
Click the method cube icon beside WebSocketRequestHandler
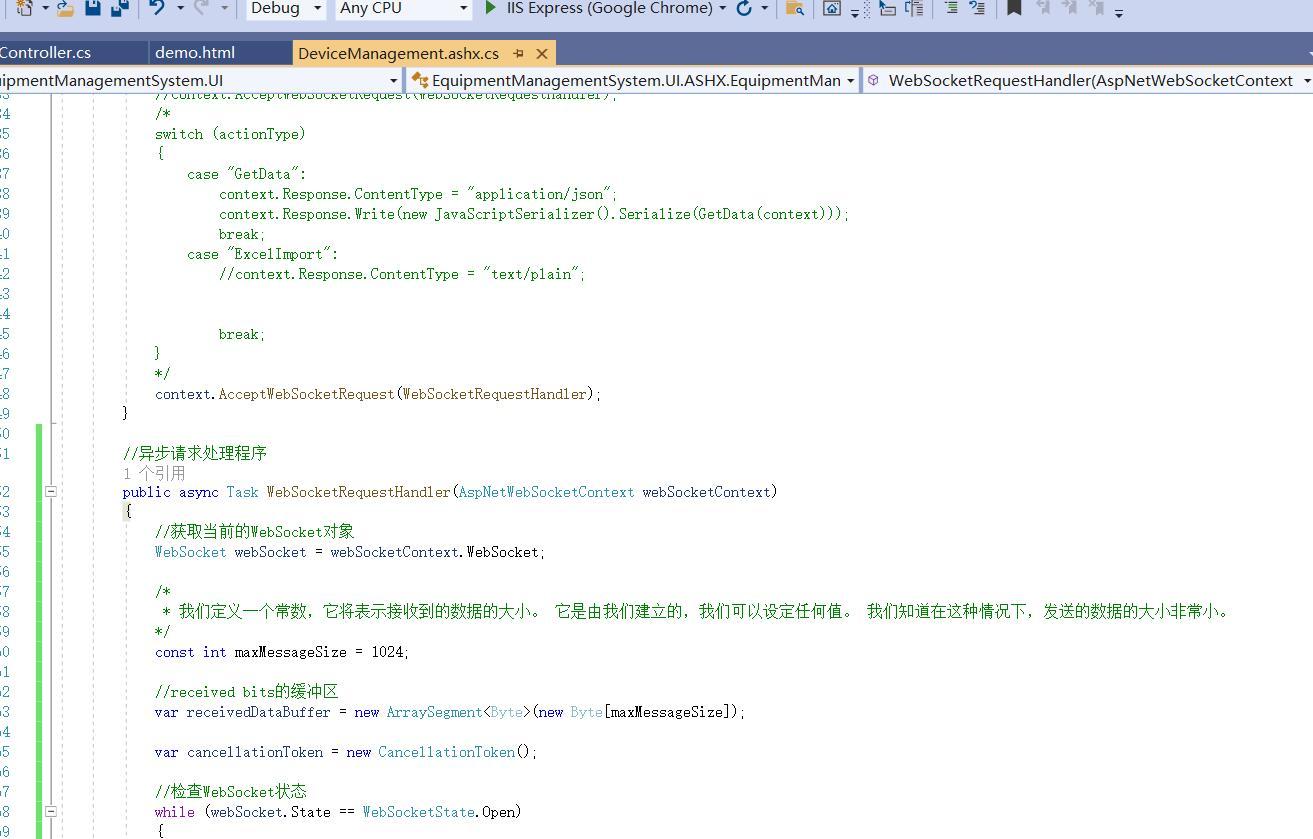tap(873, 80)
